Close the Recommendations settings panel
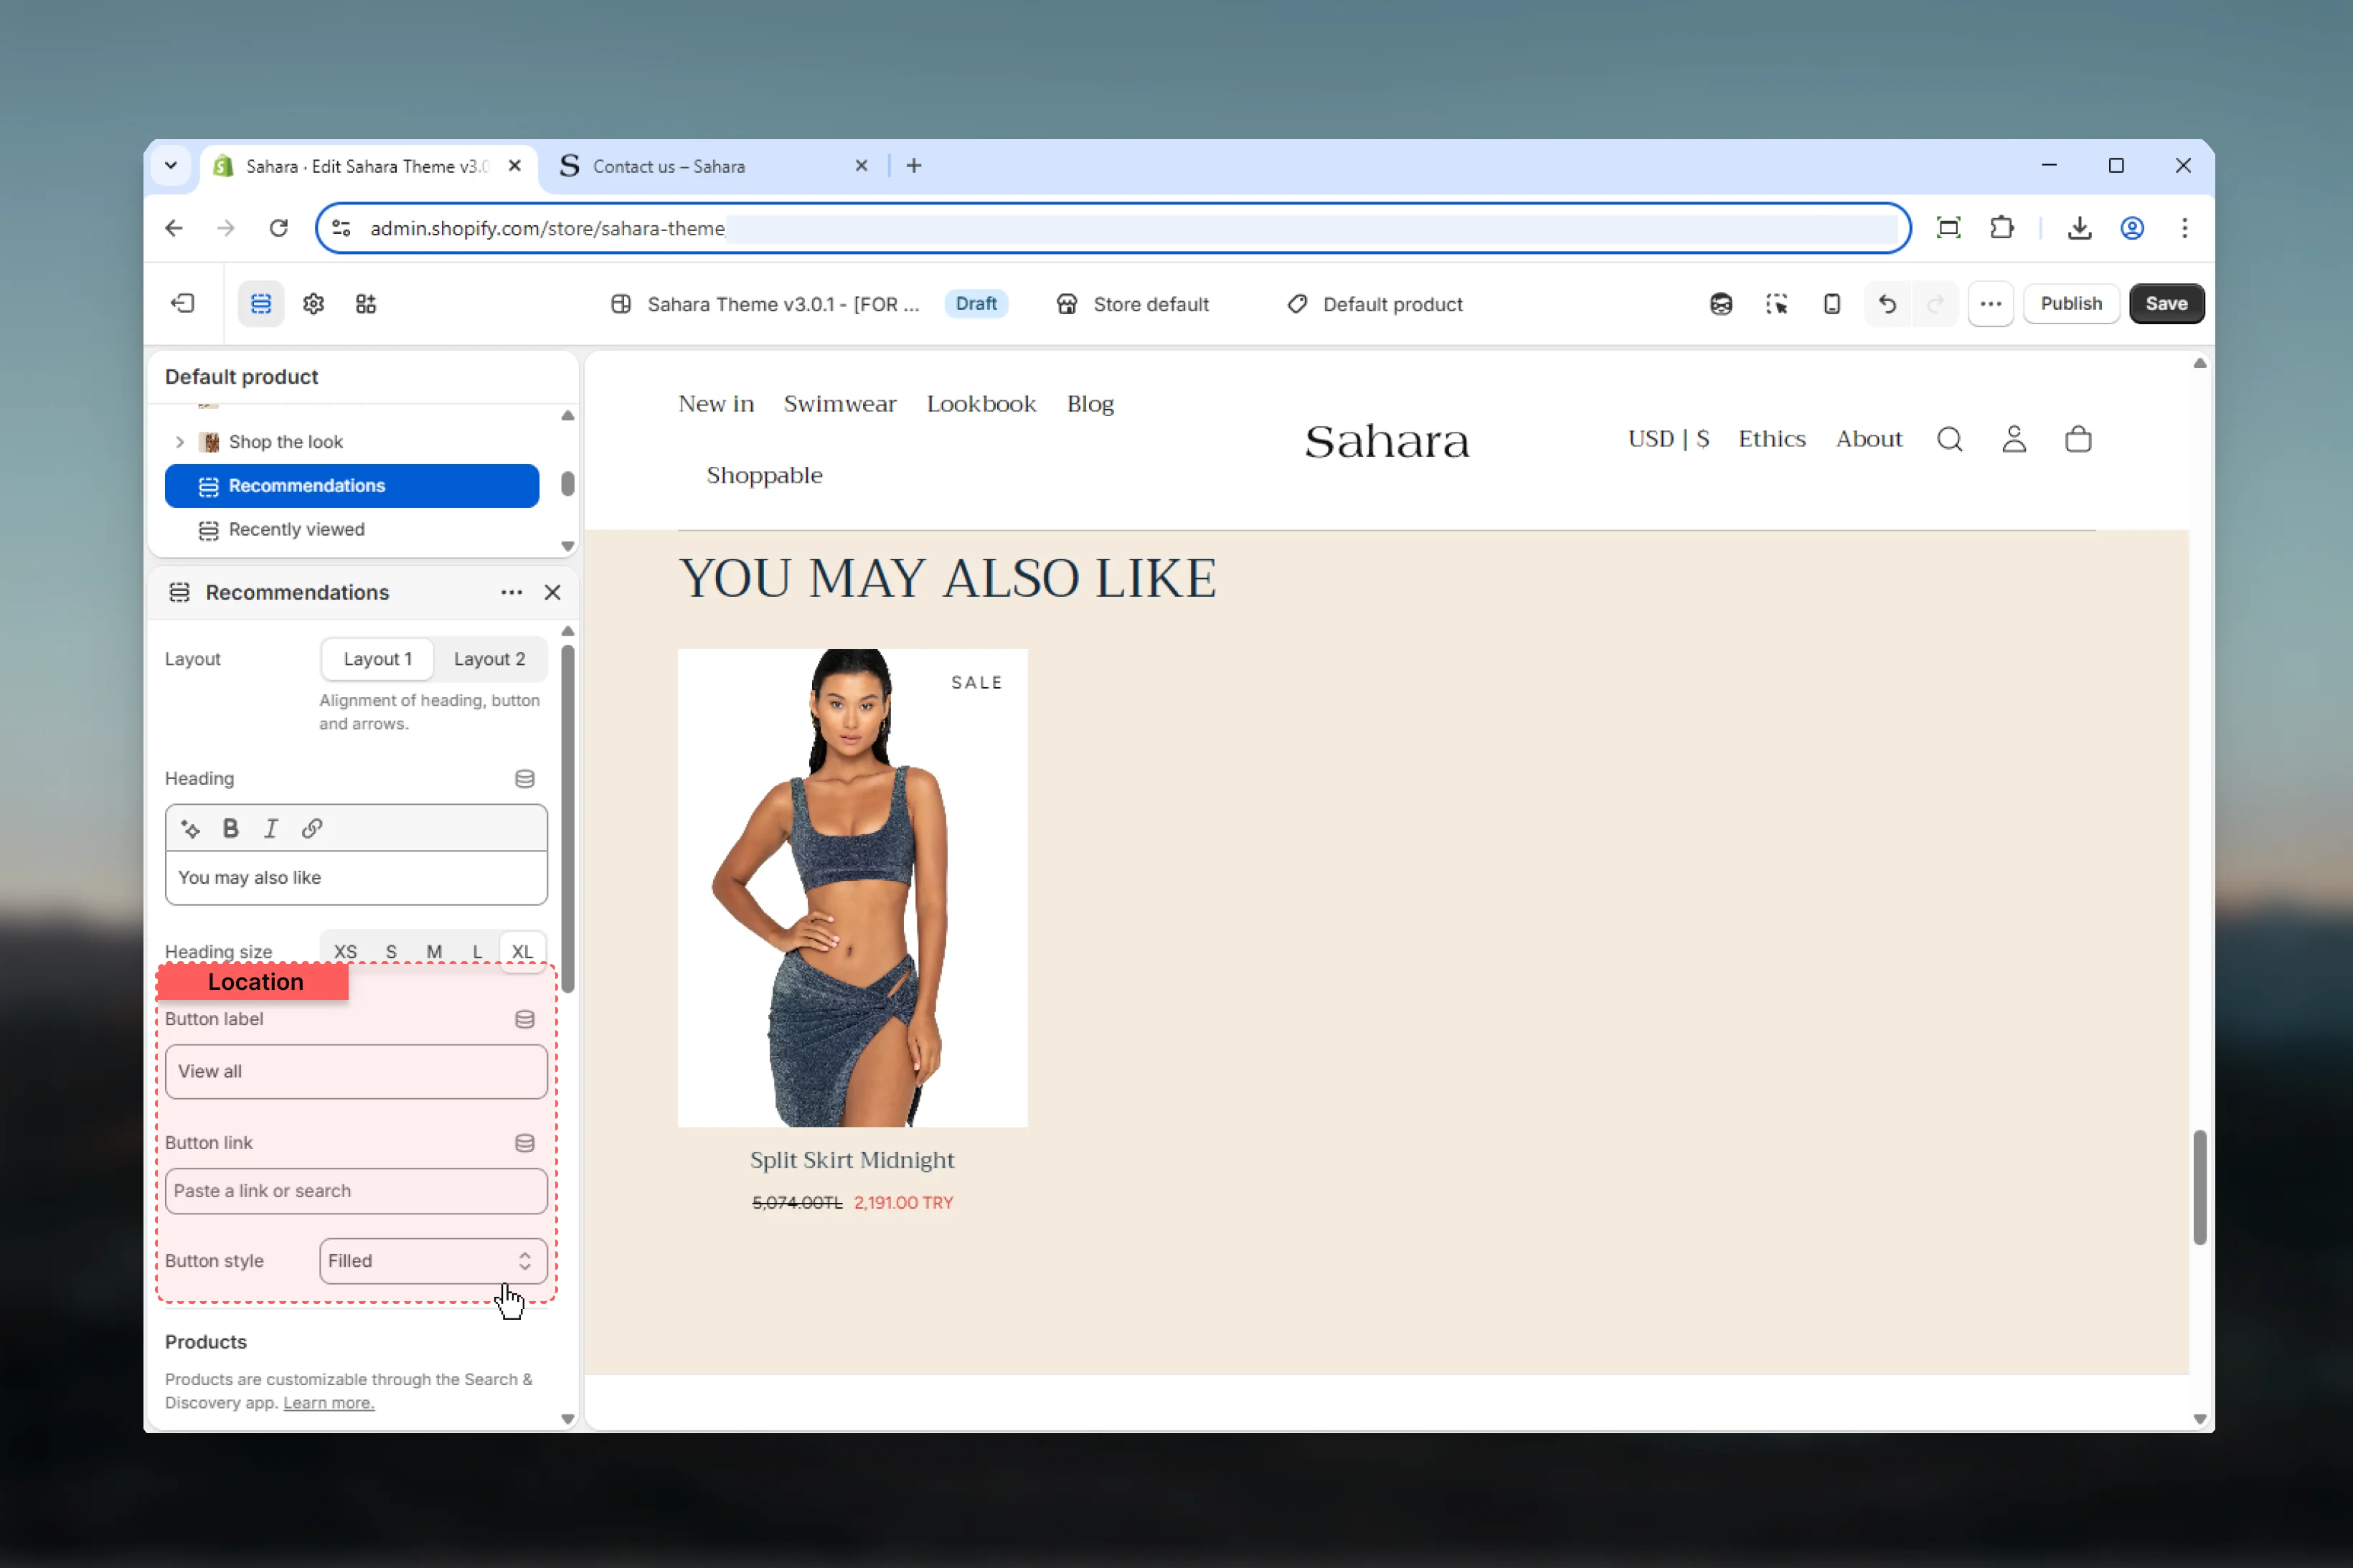This screenshot has width=2353, height=1568. pyautogui.click(x=552, y=592)
